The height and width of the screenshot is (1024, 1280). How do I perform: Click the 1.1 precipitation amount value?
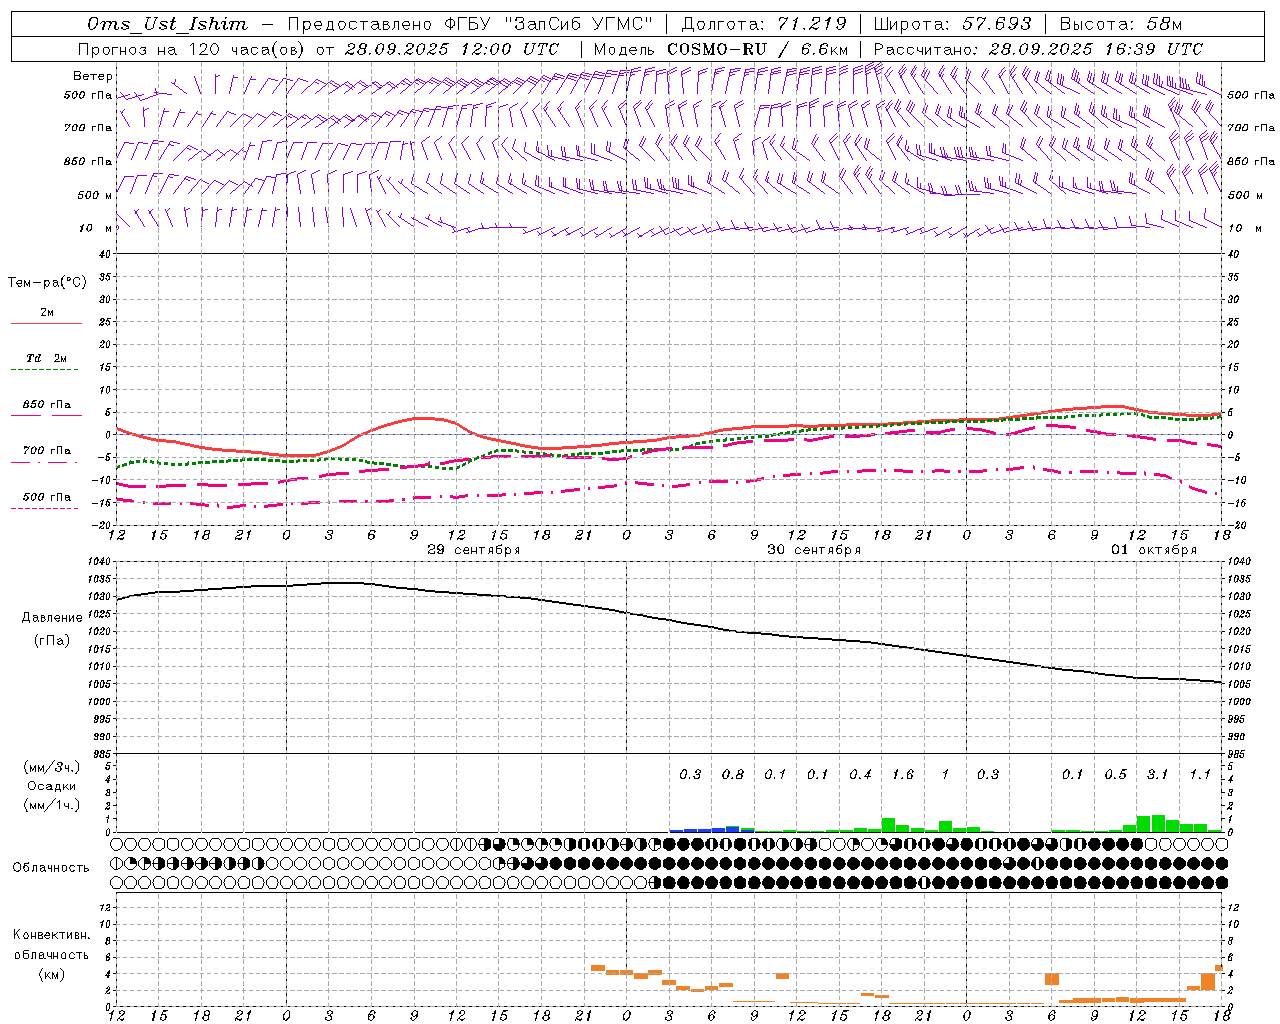pos(1200,774)
